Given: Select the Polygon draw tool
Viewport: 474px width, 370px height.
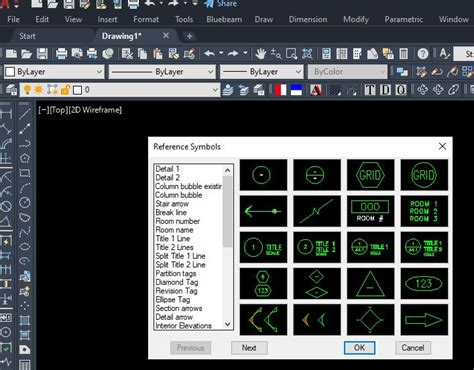Looking at the screenshot, I should (25, 158).
